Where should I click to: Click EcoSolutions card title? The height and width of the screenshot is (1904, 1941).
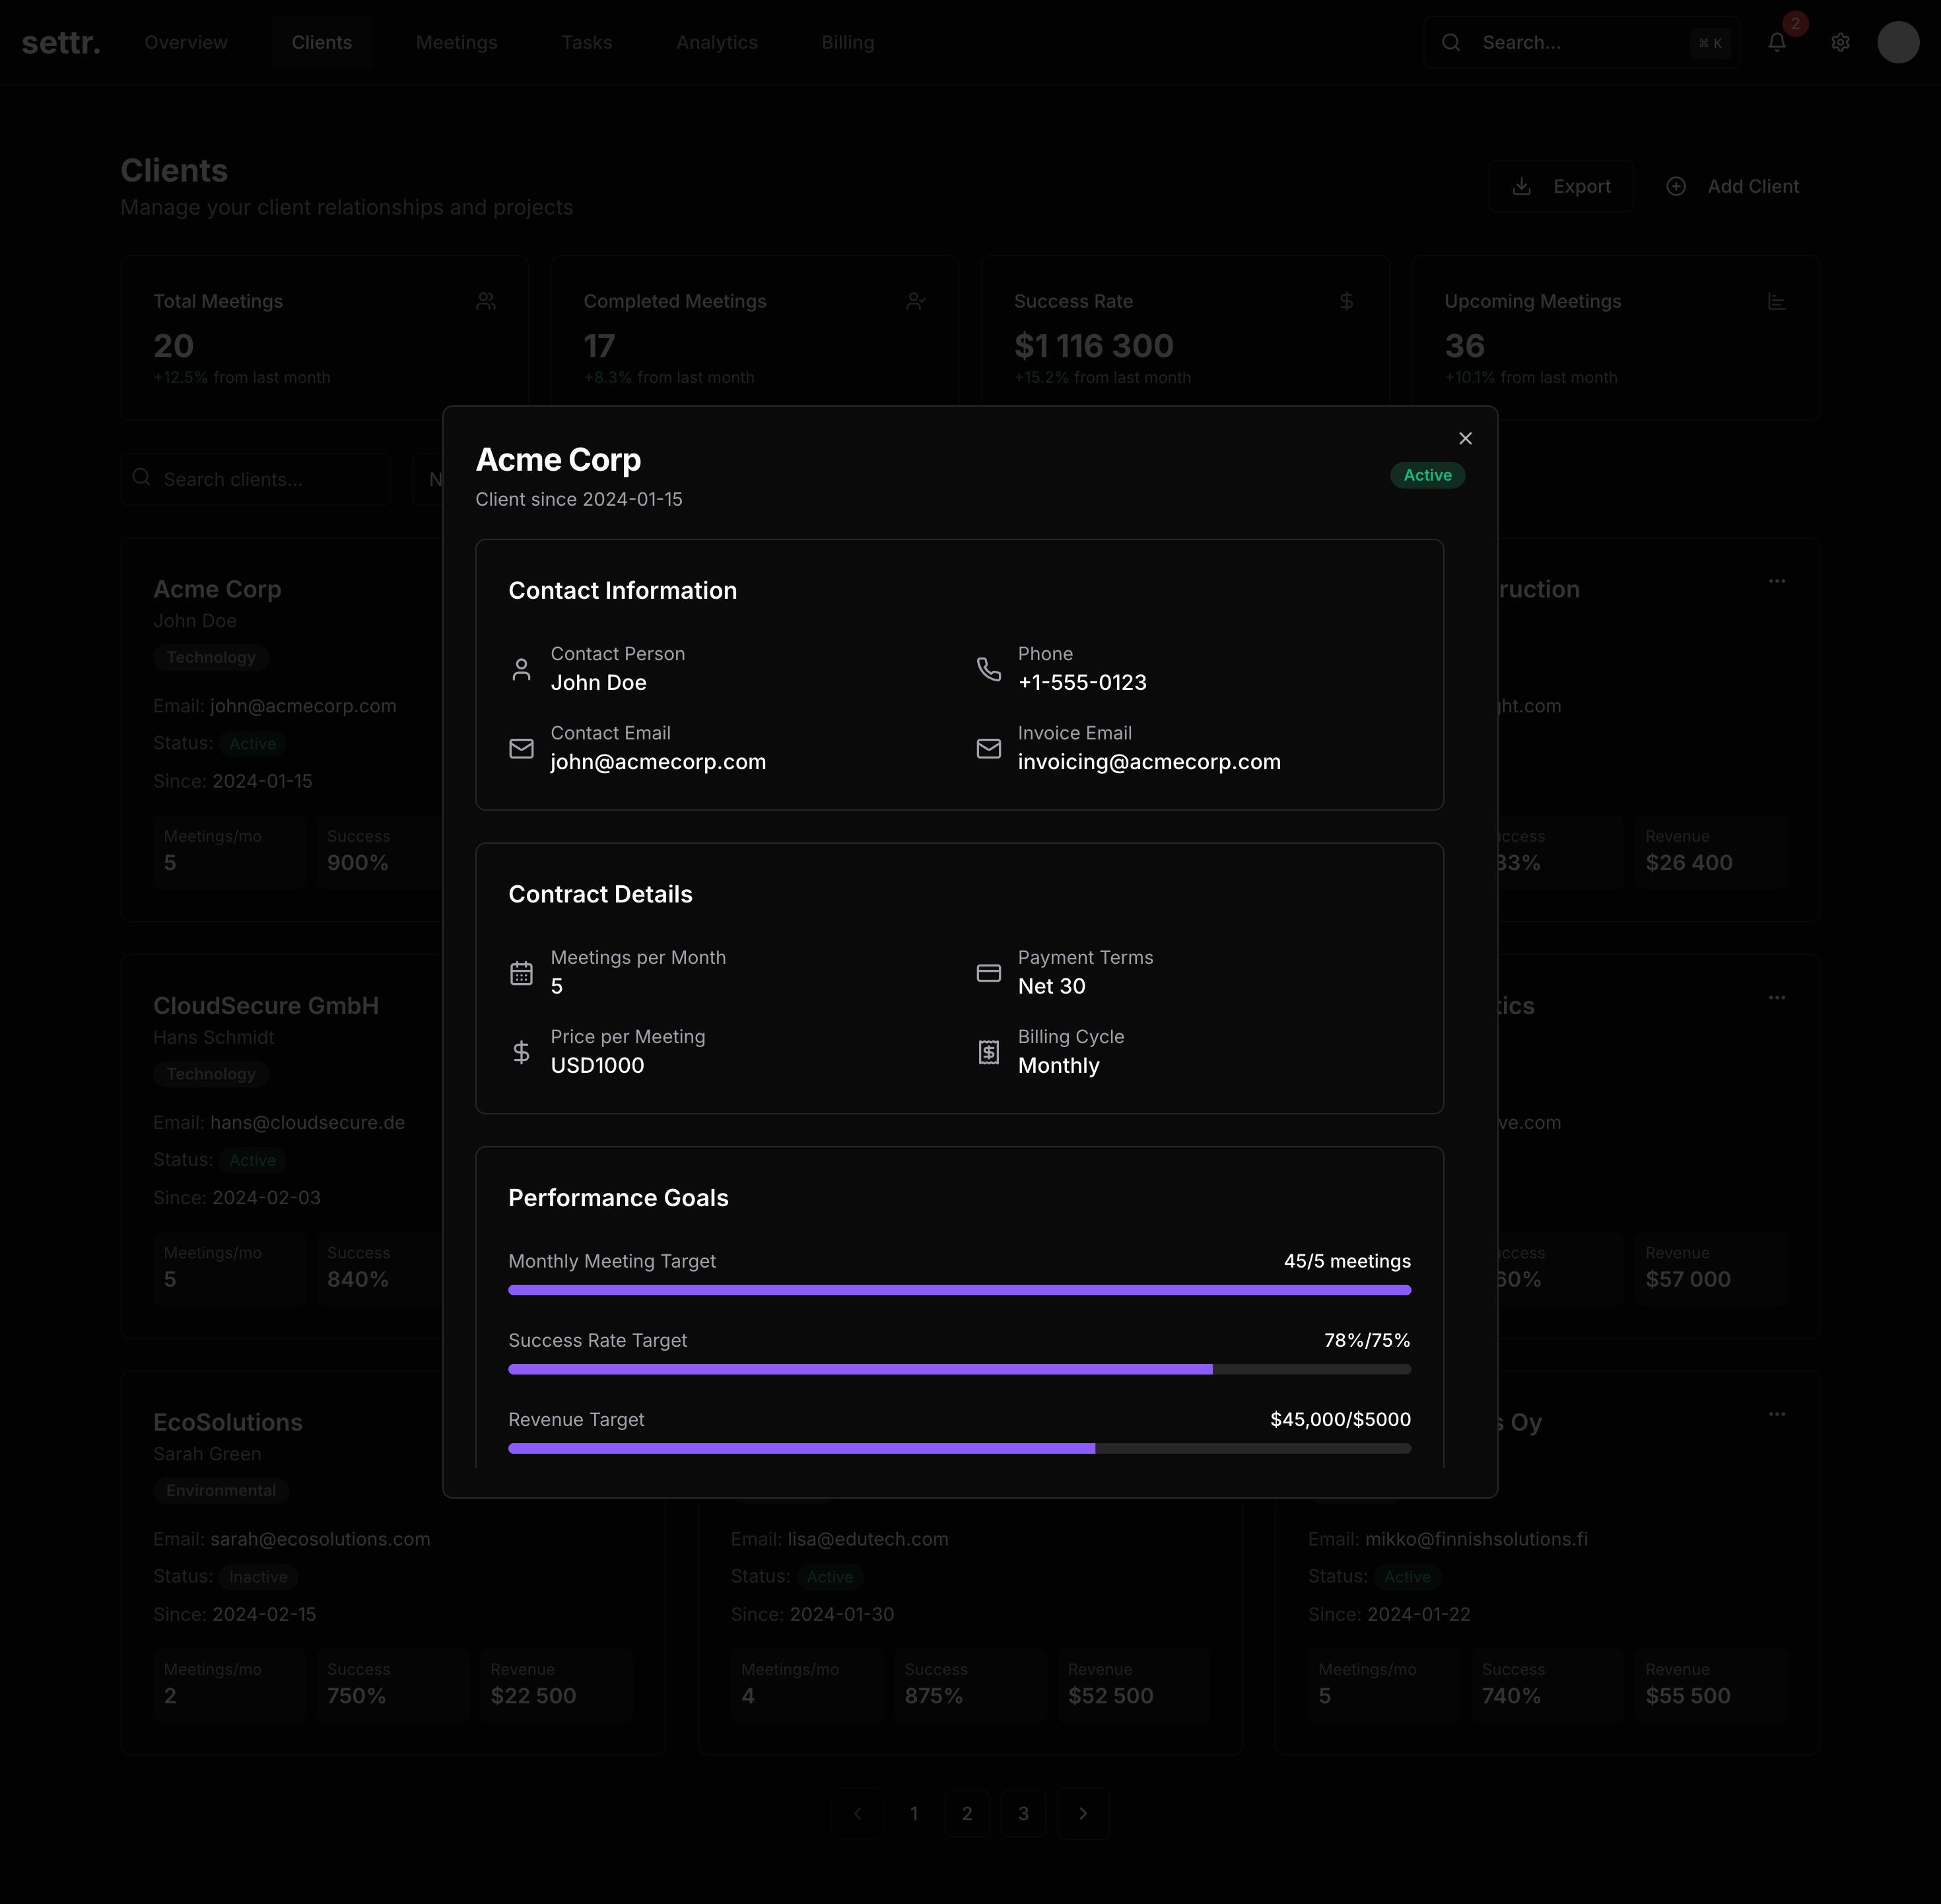click(x=228, y=1422)
